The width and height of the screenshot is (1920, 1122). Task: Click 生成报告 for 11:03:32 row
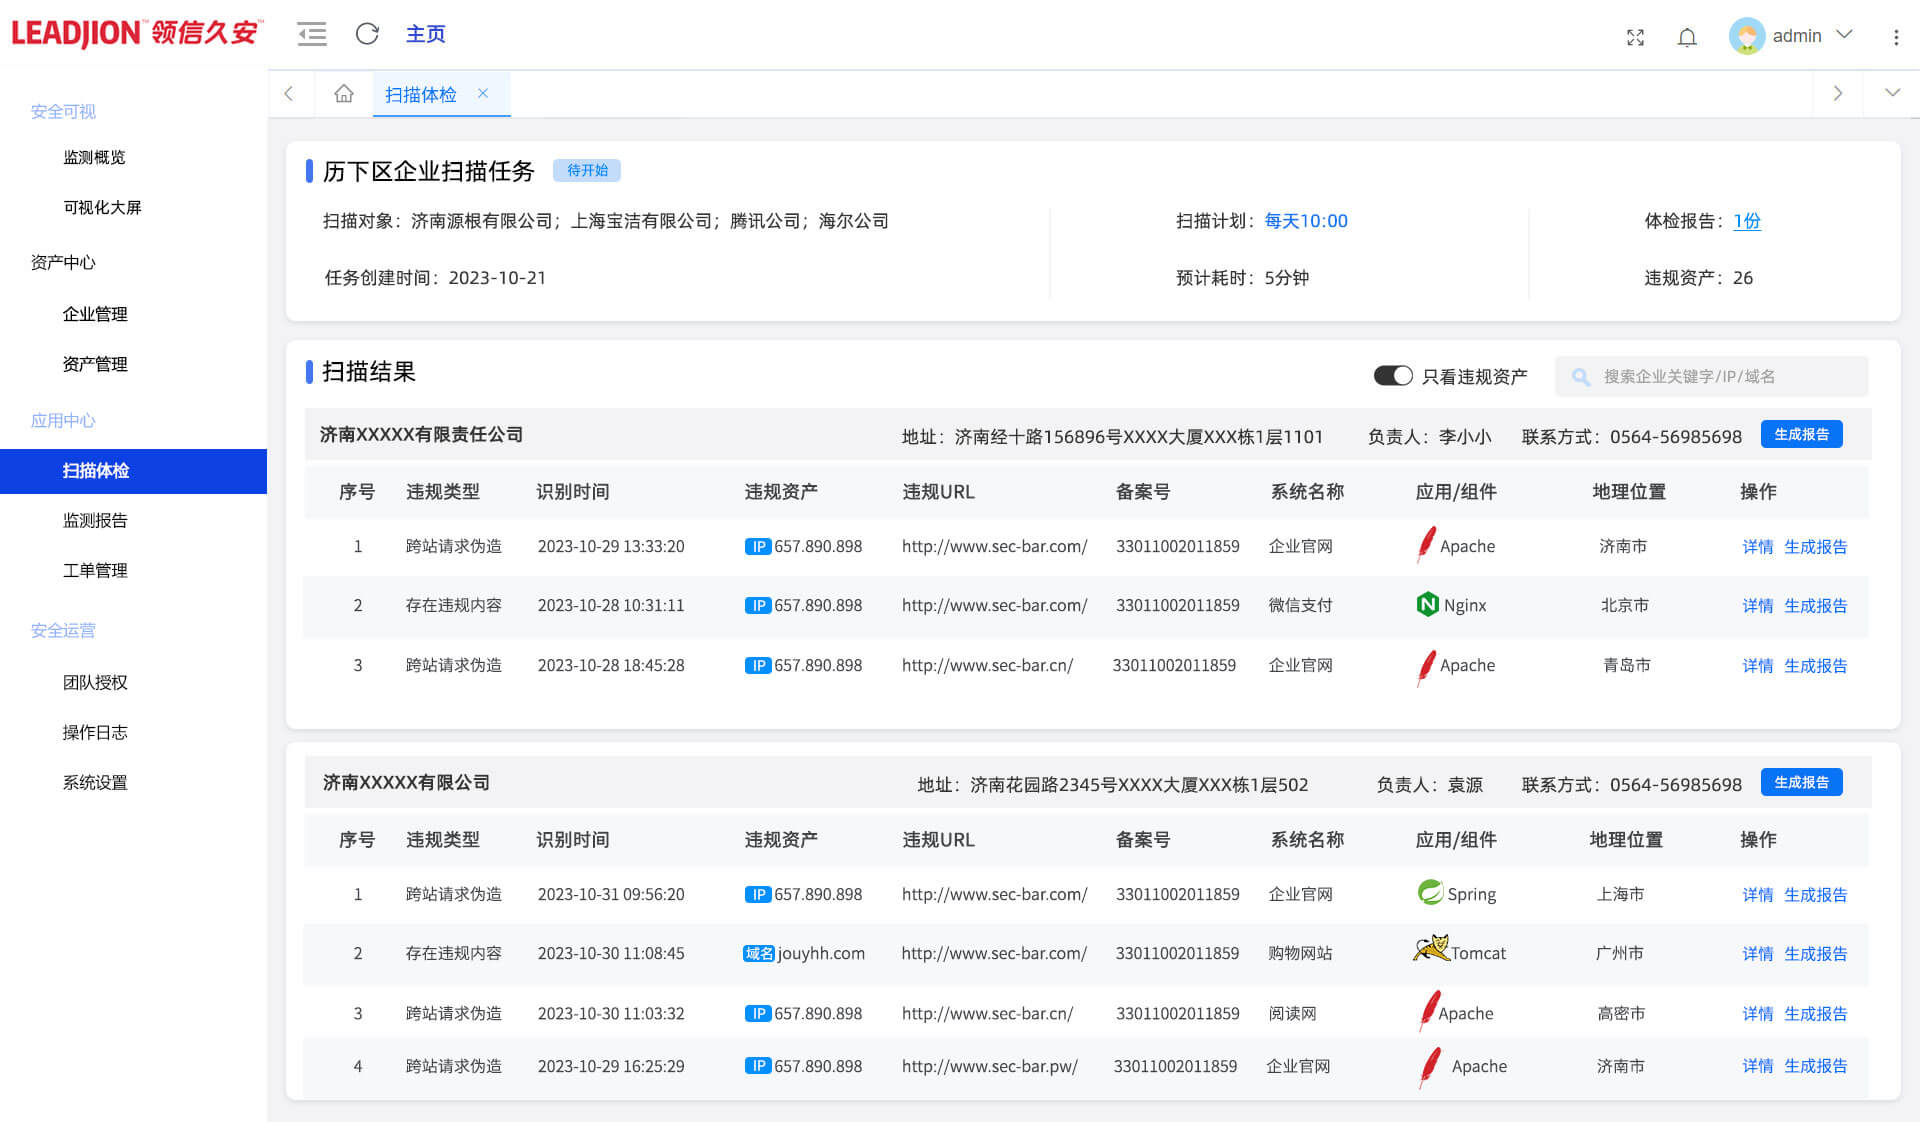(x=1815, y=1014)
